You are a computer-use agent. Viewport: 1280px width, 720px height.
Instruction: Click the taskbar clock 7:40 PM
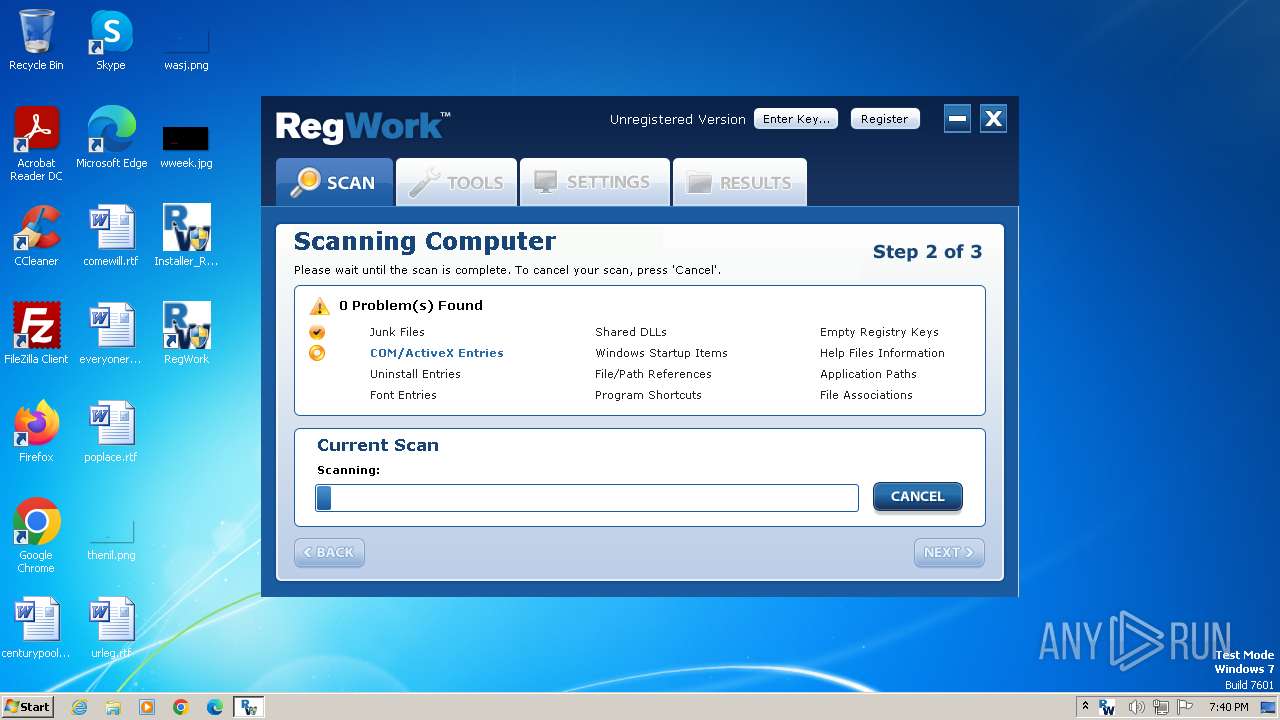tap(1228, 707)
